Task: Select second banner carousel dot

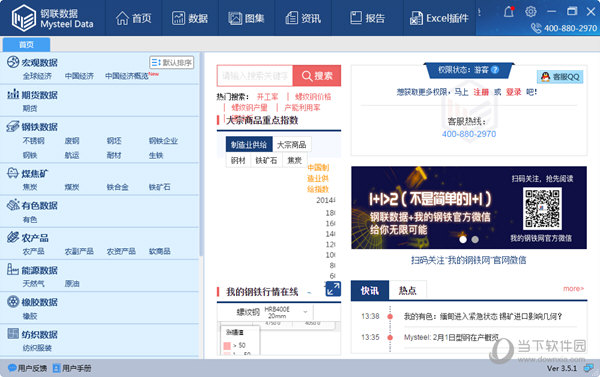Action: tap(475, 239)
